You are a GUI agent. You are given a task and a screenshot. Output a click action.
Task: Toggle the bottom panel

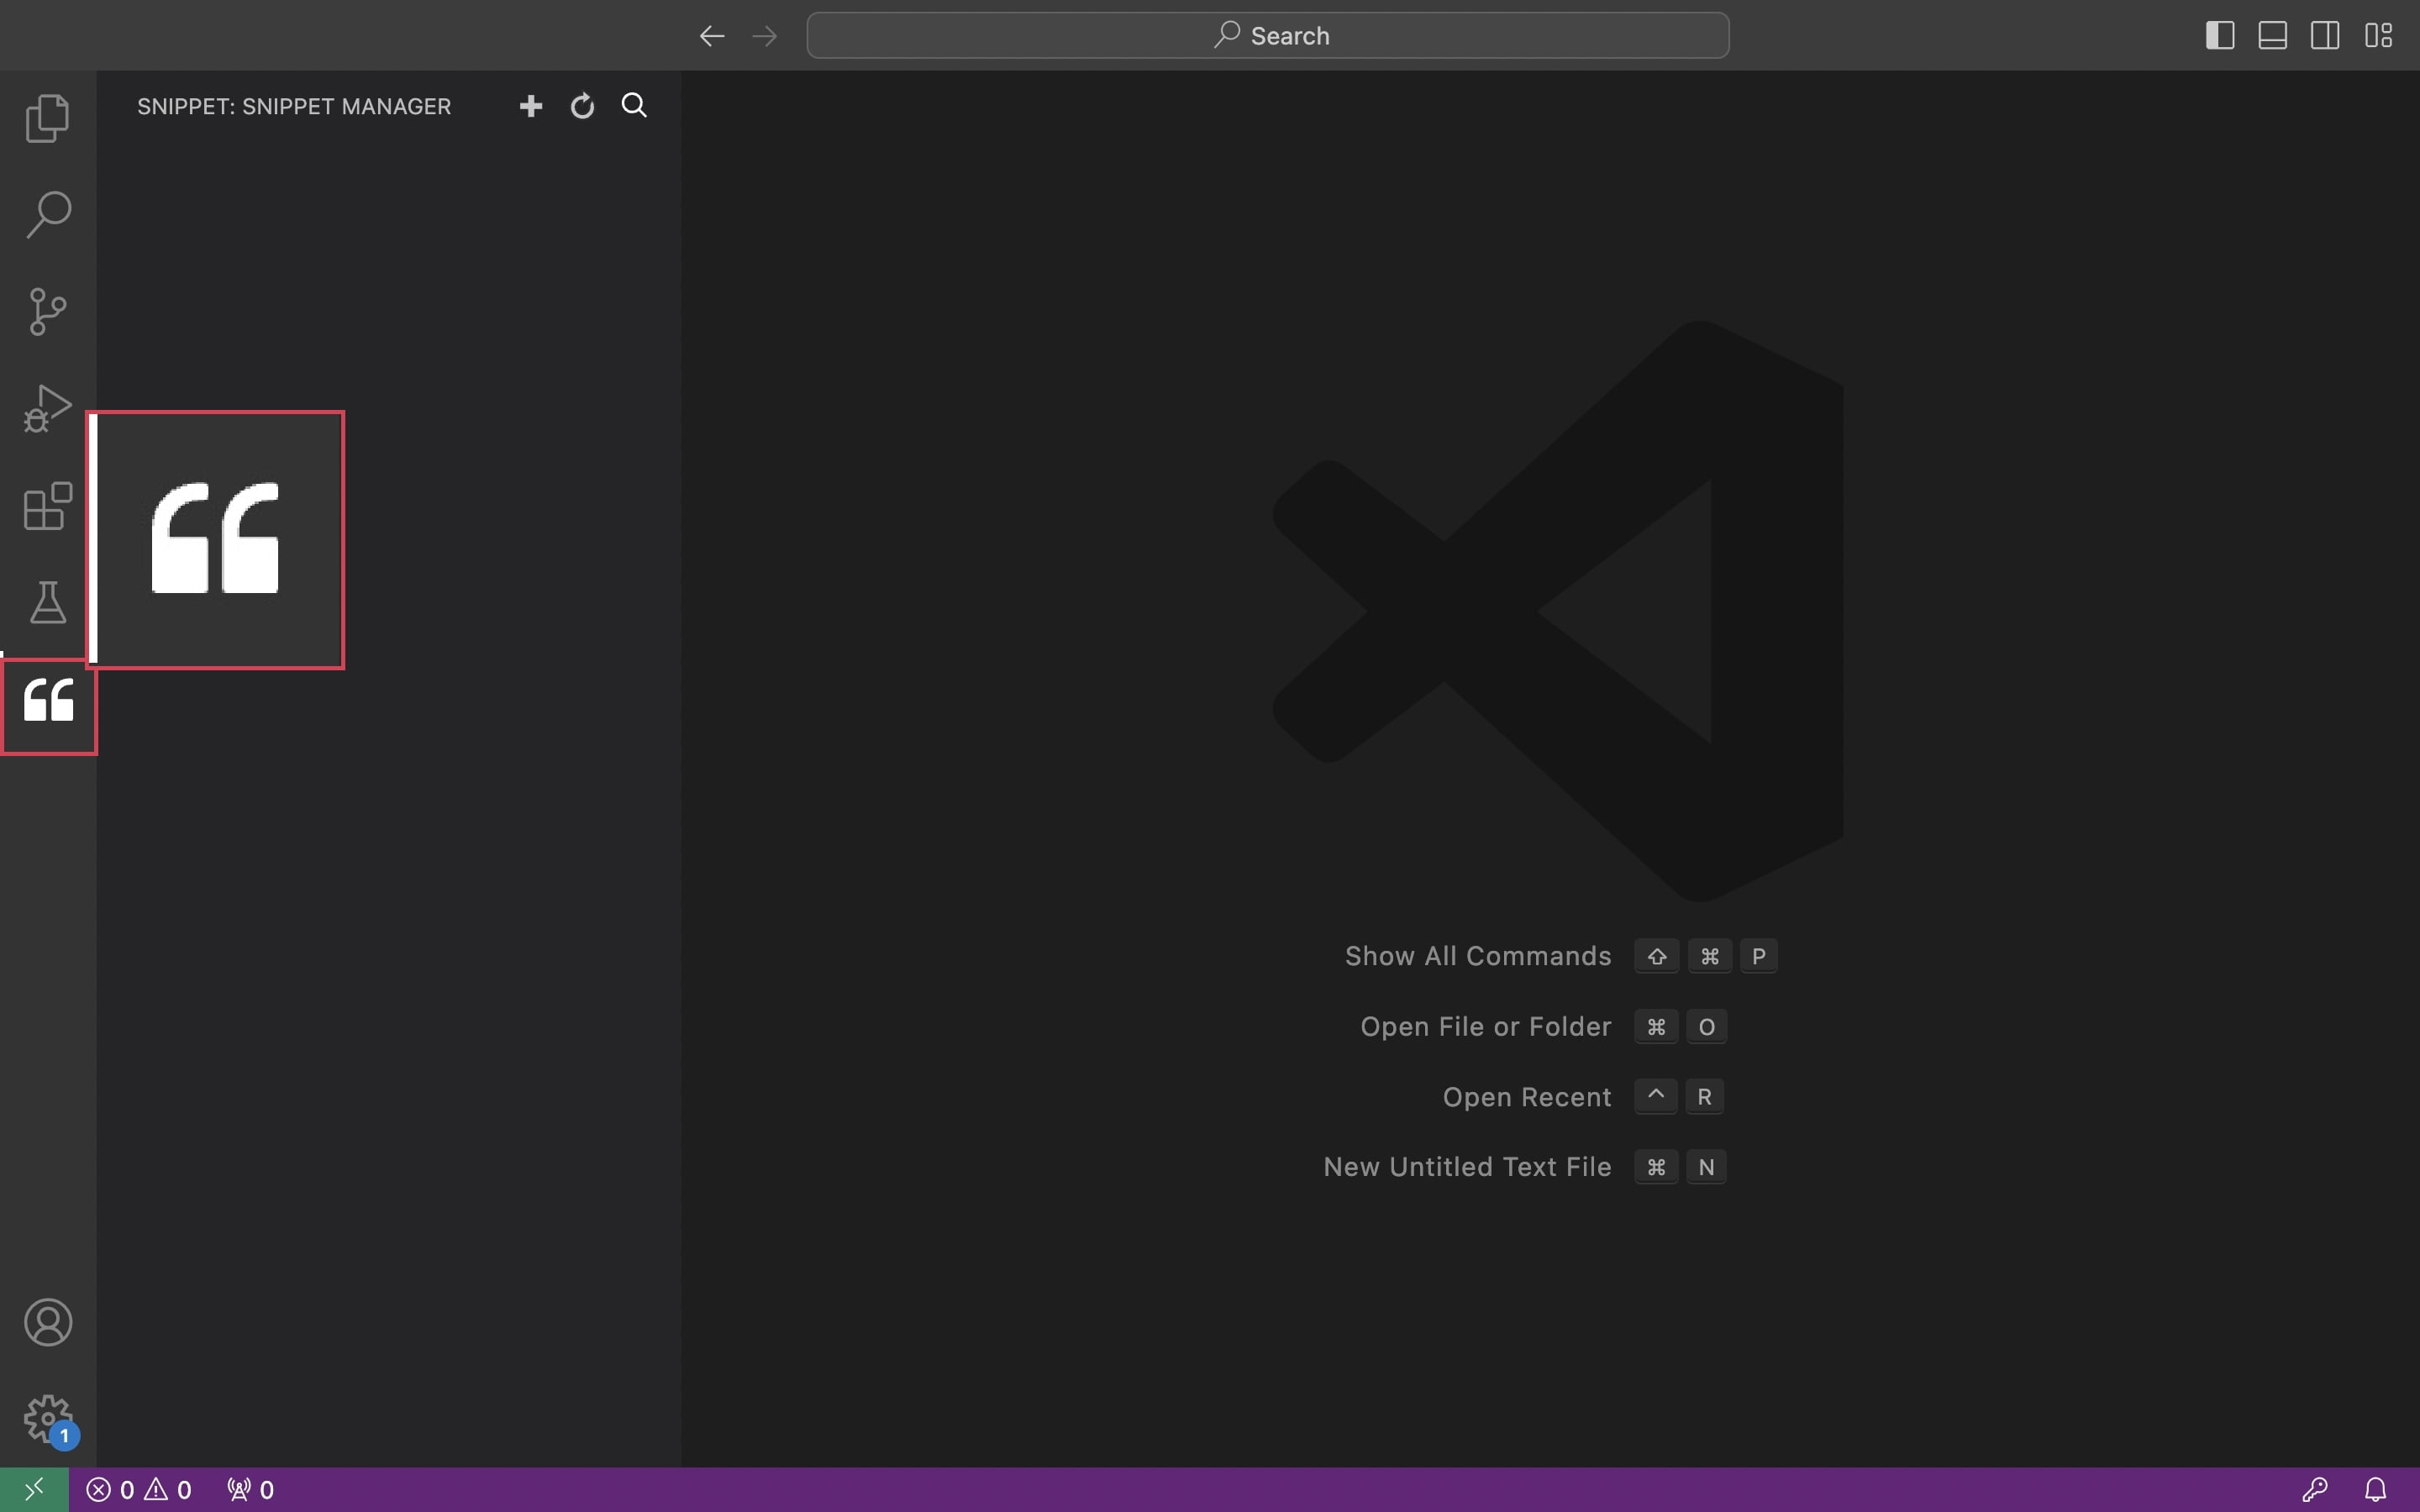click(2272, 36)
